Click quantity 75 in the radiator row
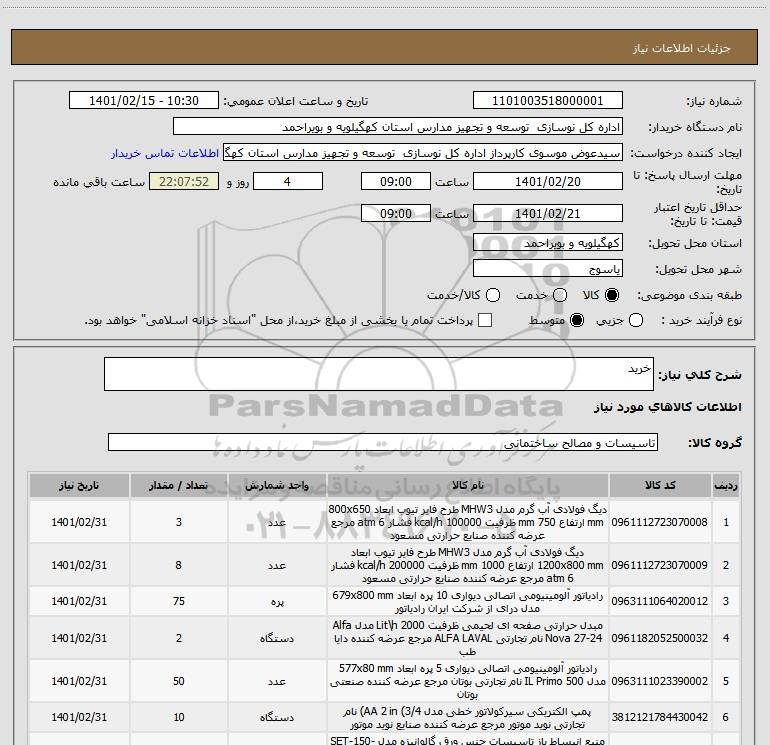Image resolution: width=770 pixels, height=745 pixels. tap(179, 601)
